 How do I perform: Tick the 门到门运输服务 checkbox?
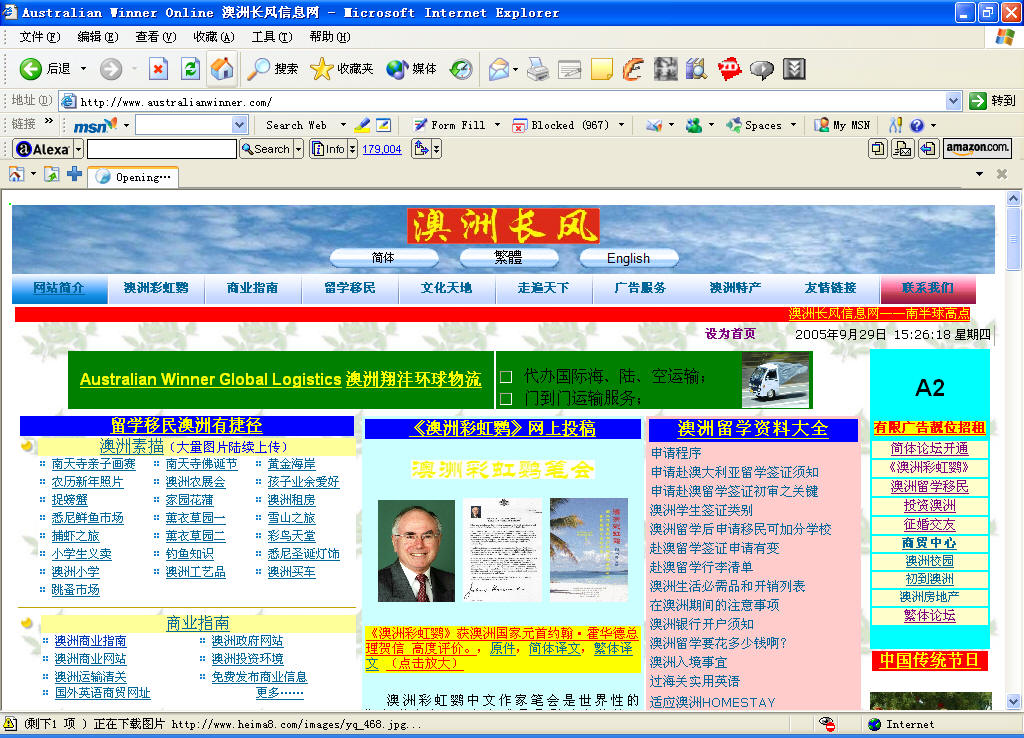coord(505,398)
